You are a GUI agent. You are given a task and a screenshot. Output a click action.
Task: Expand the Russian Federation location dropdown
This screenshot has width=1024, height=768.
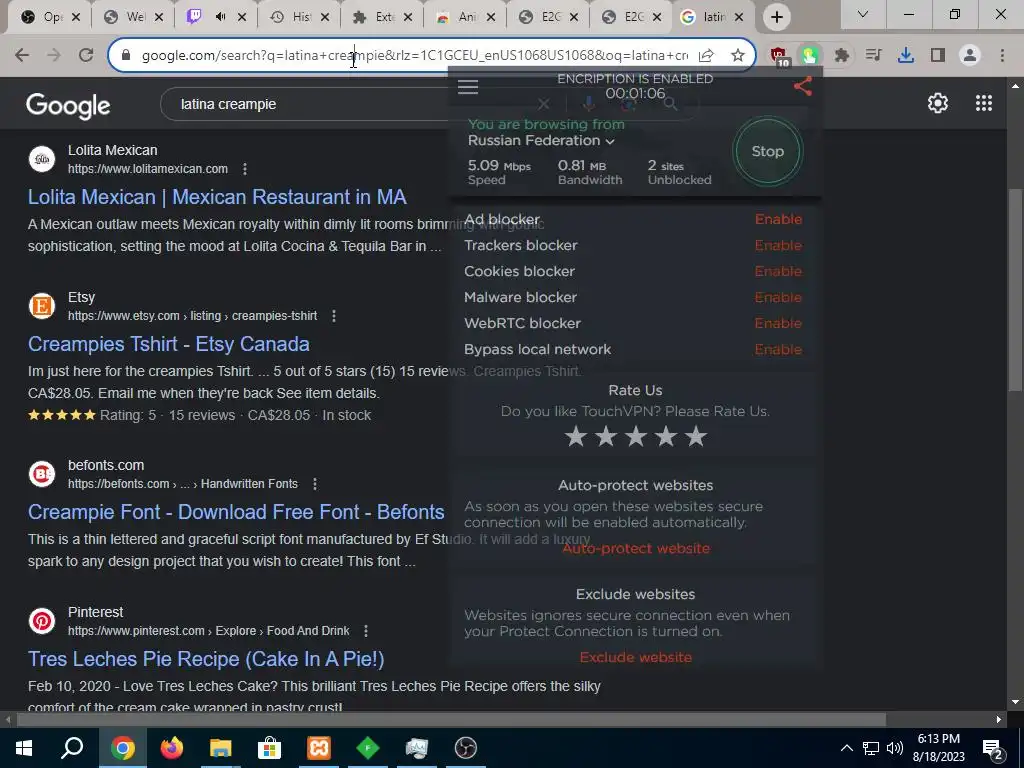[x=541, y=140]
